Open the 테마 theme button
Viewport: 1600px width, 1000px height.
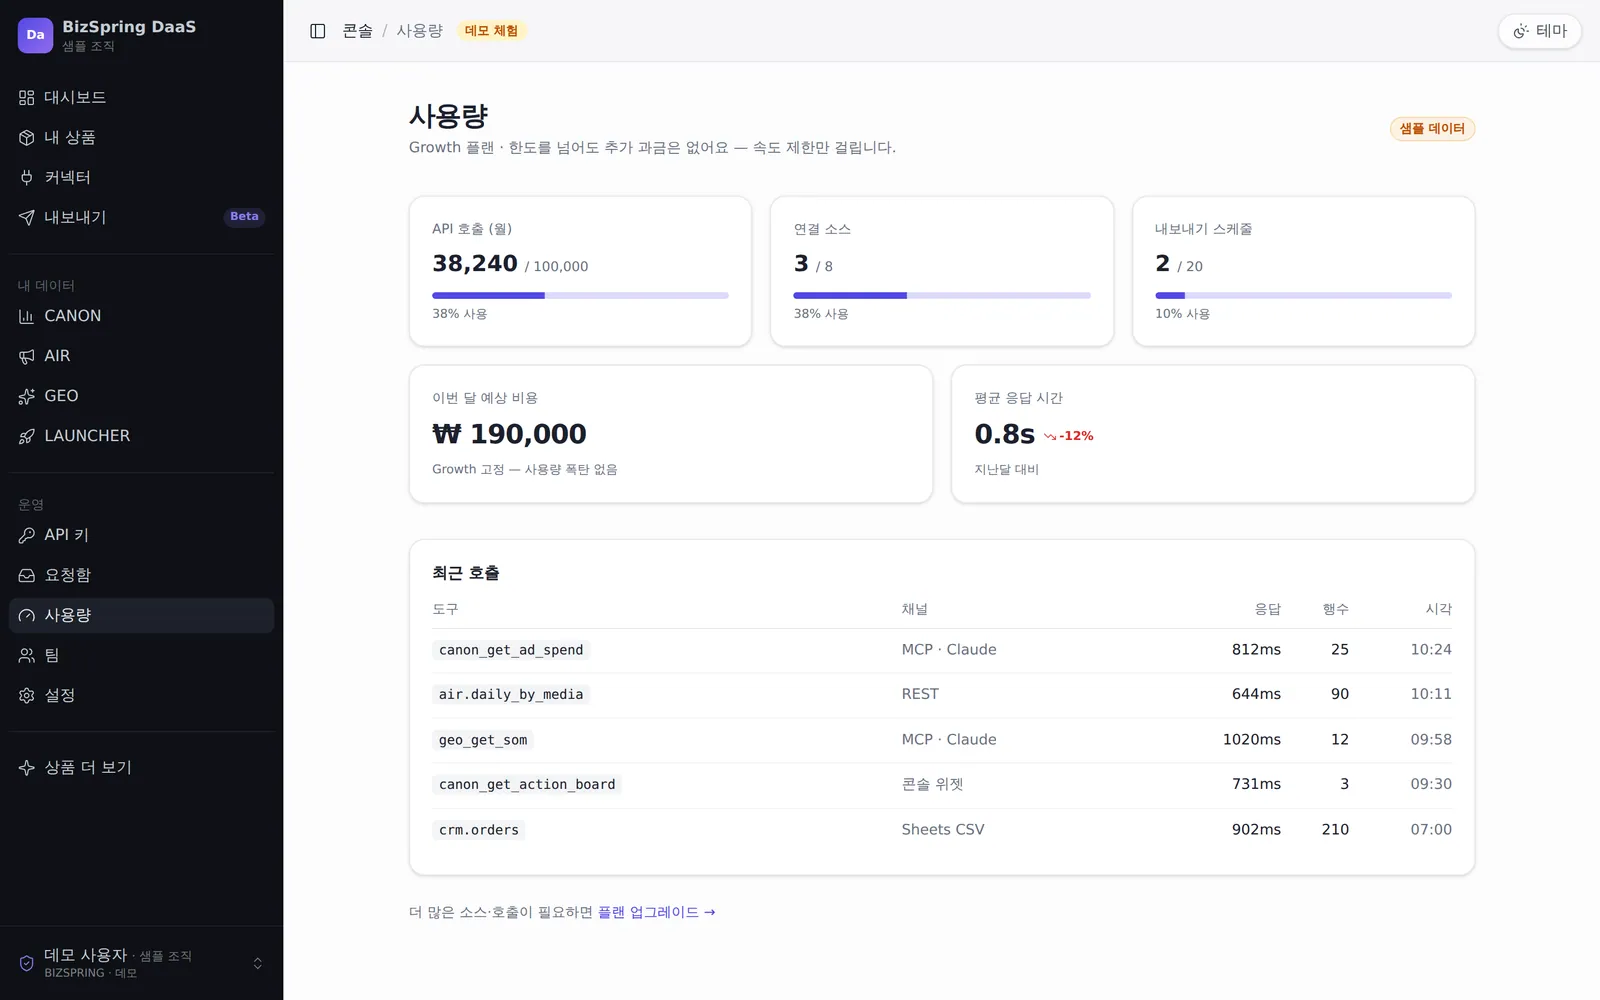tap(1539, 31)
